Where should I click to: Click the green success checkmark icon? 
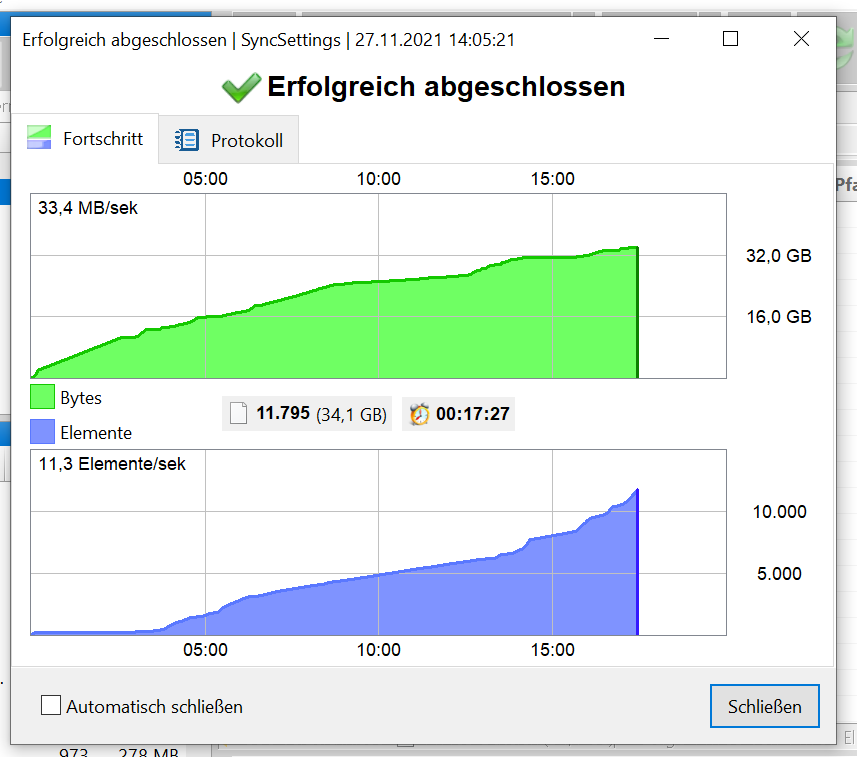coord(240,86)
